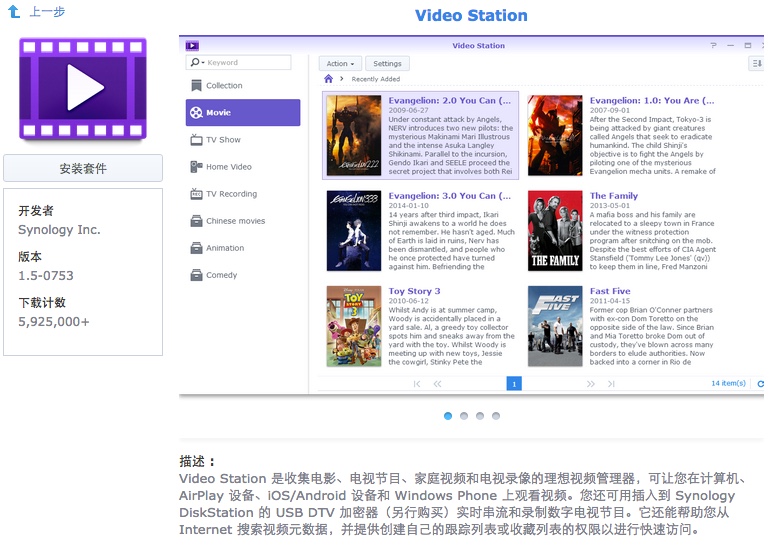The height and width of the screenshot is (549, 770).
Task: Expand the Action dropdown menu
Action: click(x=340, y=63)
